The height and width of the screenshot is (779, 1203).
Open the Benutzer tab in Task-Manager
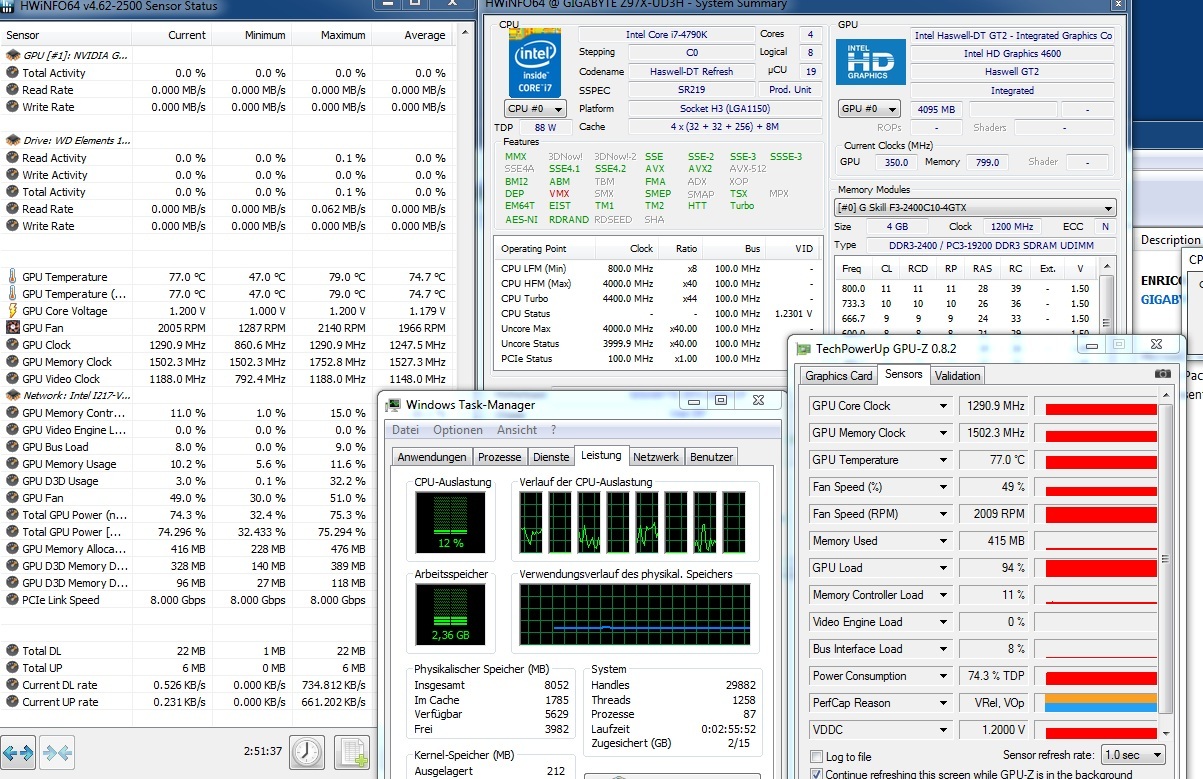(x=711, y=457)
